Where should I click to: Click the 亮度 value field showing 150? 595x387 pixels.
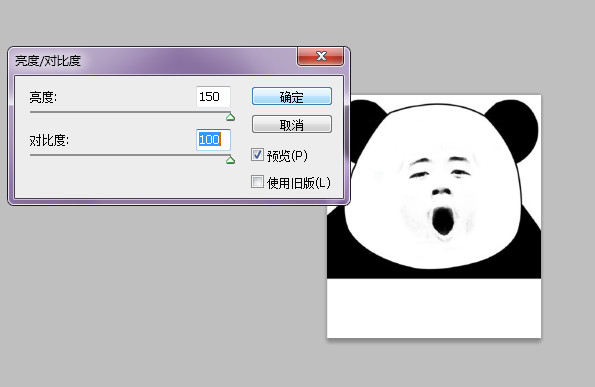tap(213, 97)
